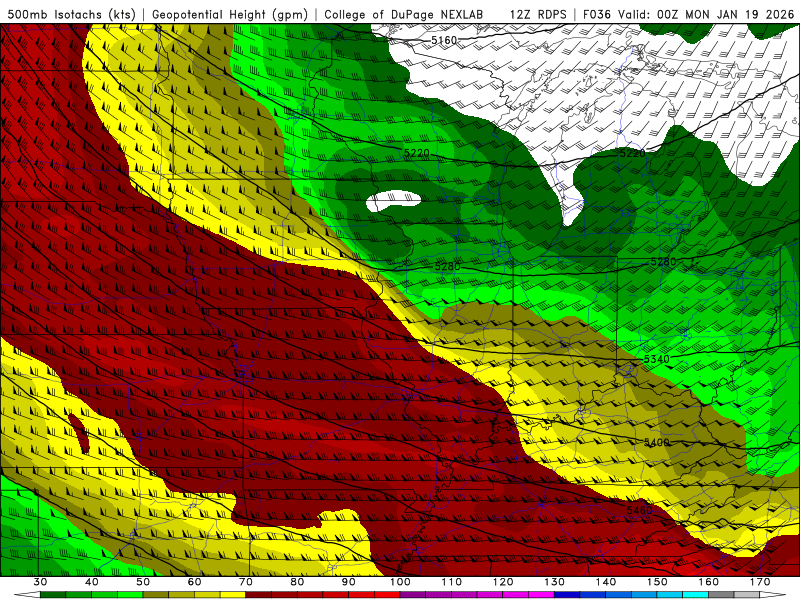Click the right 5280 contour label
The image size is (800, 600).
click(x=663, y=262)
